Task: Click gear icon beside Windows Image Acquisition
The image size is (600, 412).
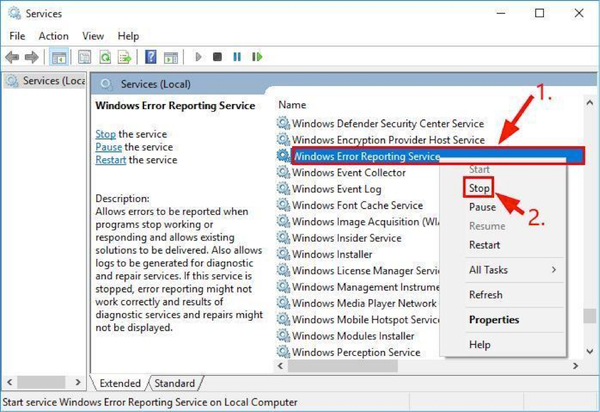Action: 283,221
